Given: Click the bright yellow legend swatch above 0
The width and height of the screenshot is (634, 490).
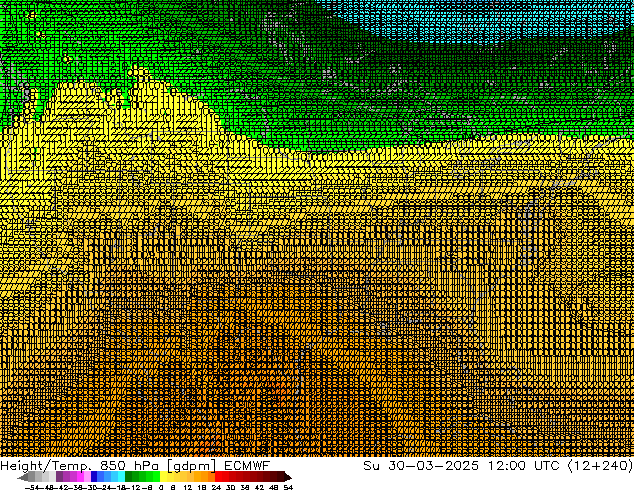Looking at the screenshot, I should pos(163,476).
